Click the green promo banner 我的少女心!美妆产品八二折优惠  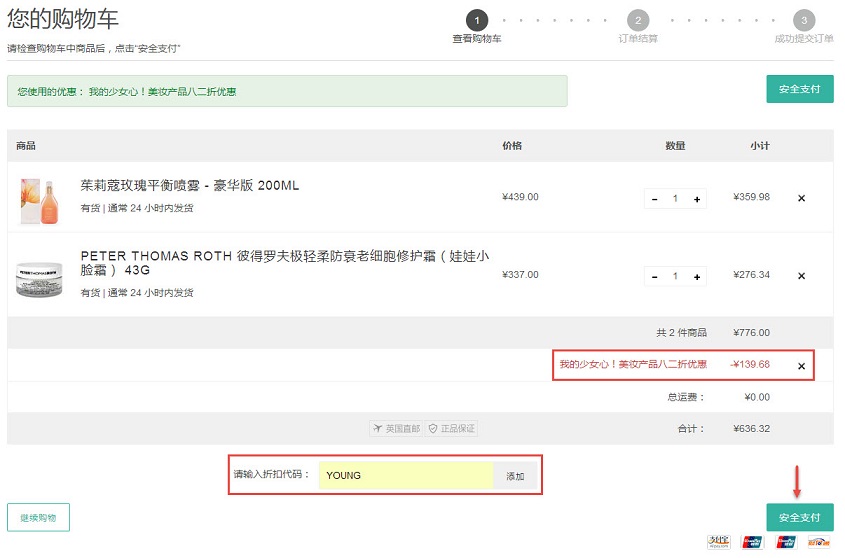coord(287,91)
